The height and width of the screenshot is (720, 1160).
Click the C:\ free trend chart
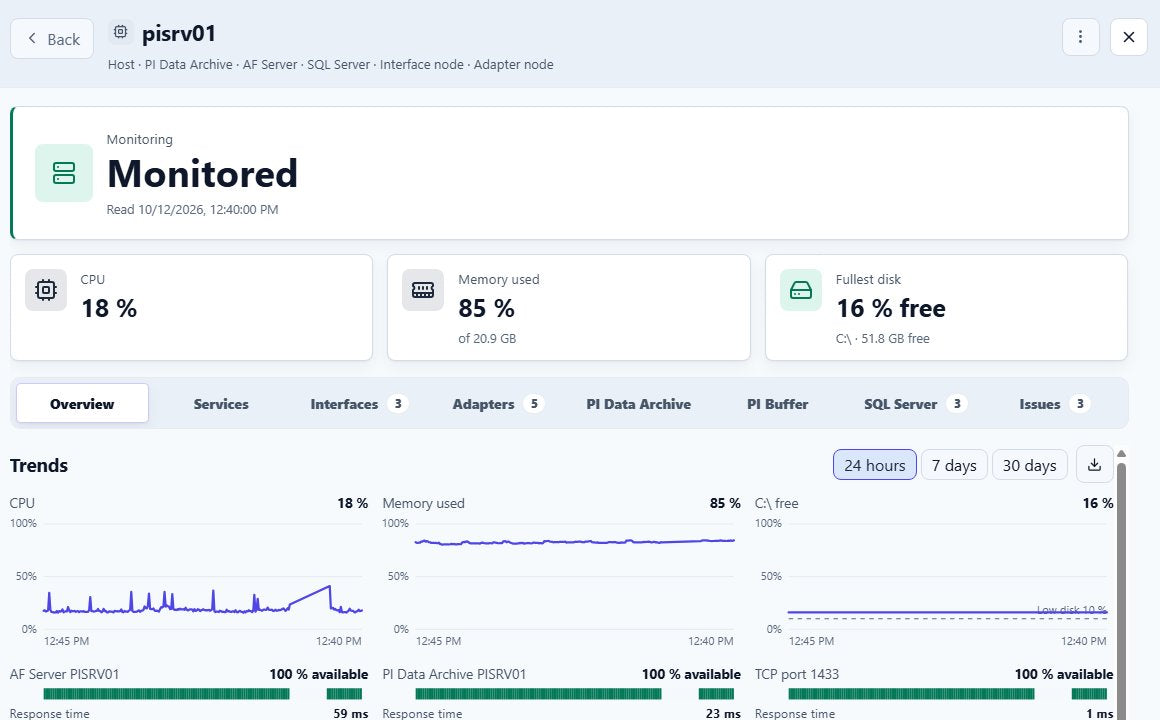point(948,577)
